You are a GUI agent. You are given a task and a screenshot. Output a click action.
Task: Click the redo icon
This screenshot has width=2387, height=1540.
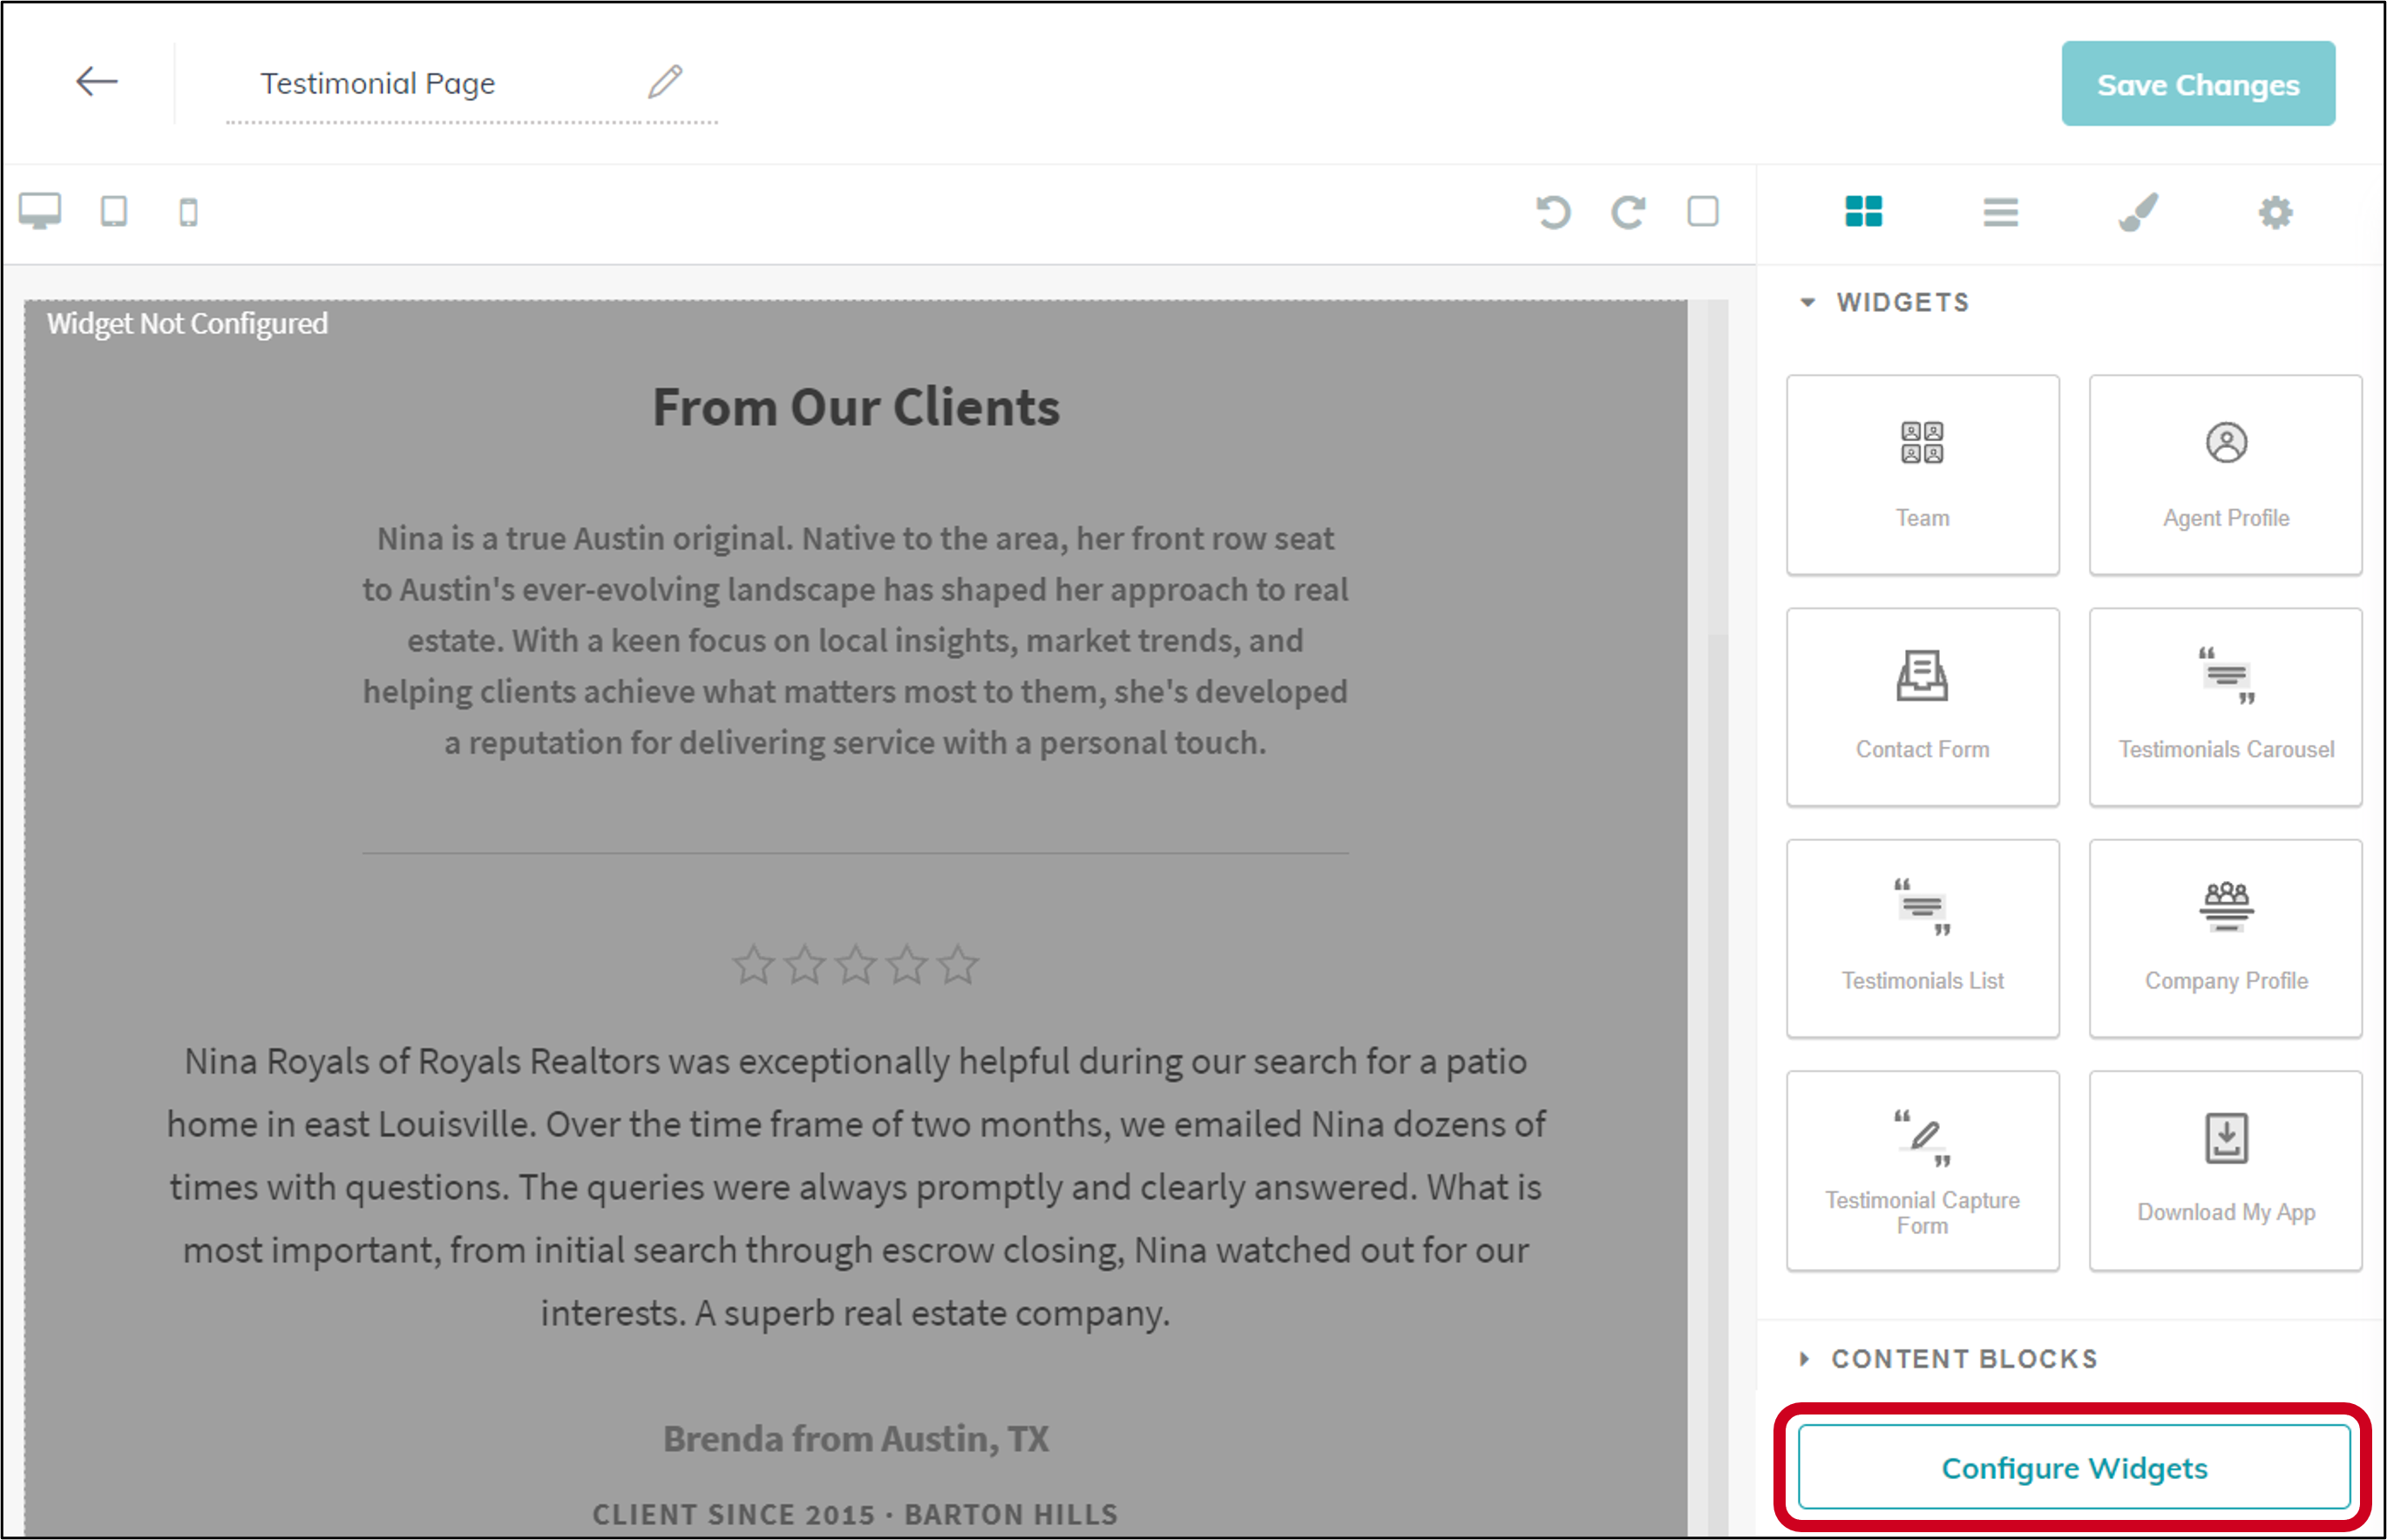(x=1628, y=212)
